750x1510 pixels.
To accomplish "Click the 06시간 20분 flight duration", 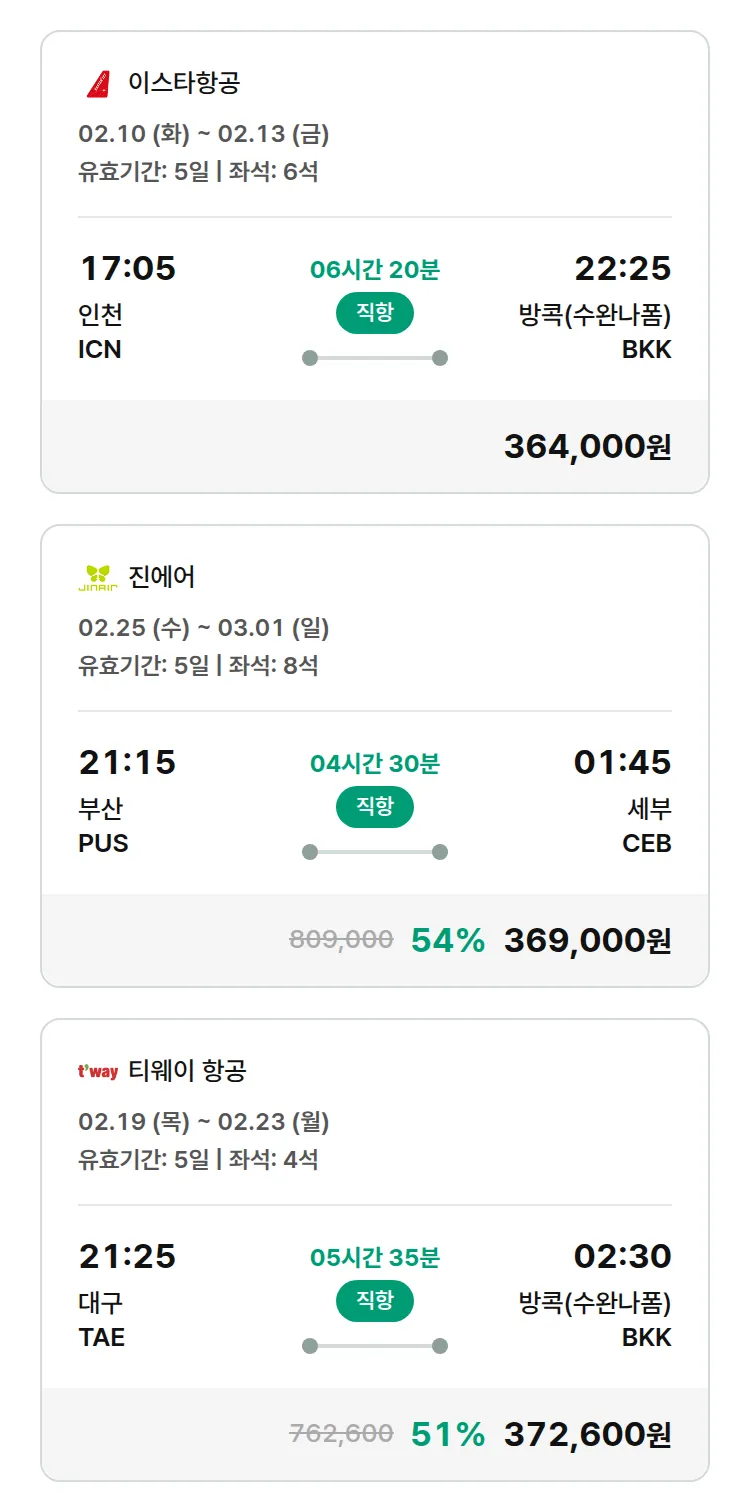I will point(375,269).
